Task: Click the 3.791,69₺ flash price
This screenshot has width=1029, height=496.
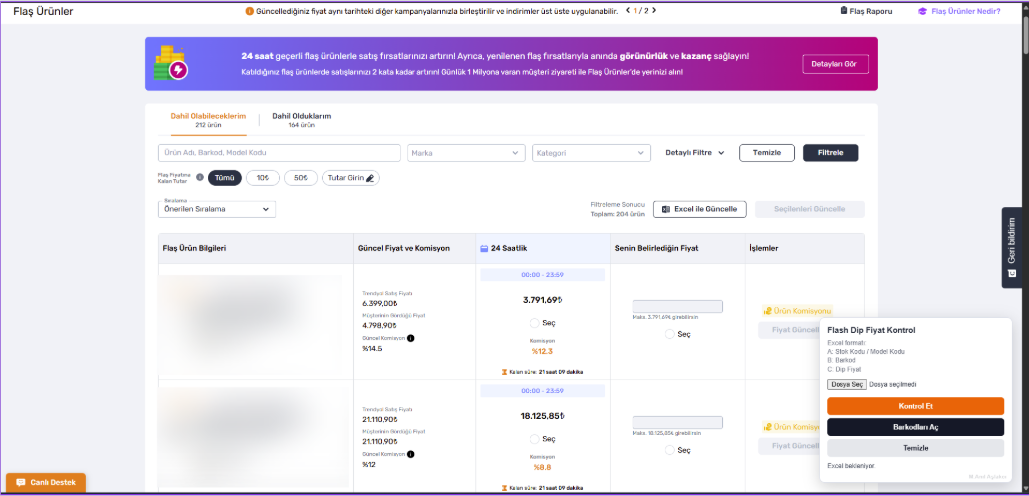Action: click(x=543, y=300)
